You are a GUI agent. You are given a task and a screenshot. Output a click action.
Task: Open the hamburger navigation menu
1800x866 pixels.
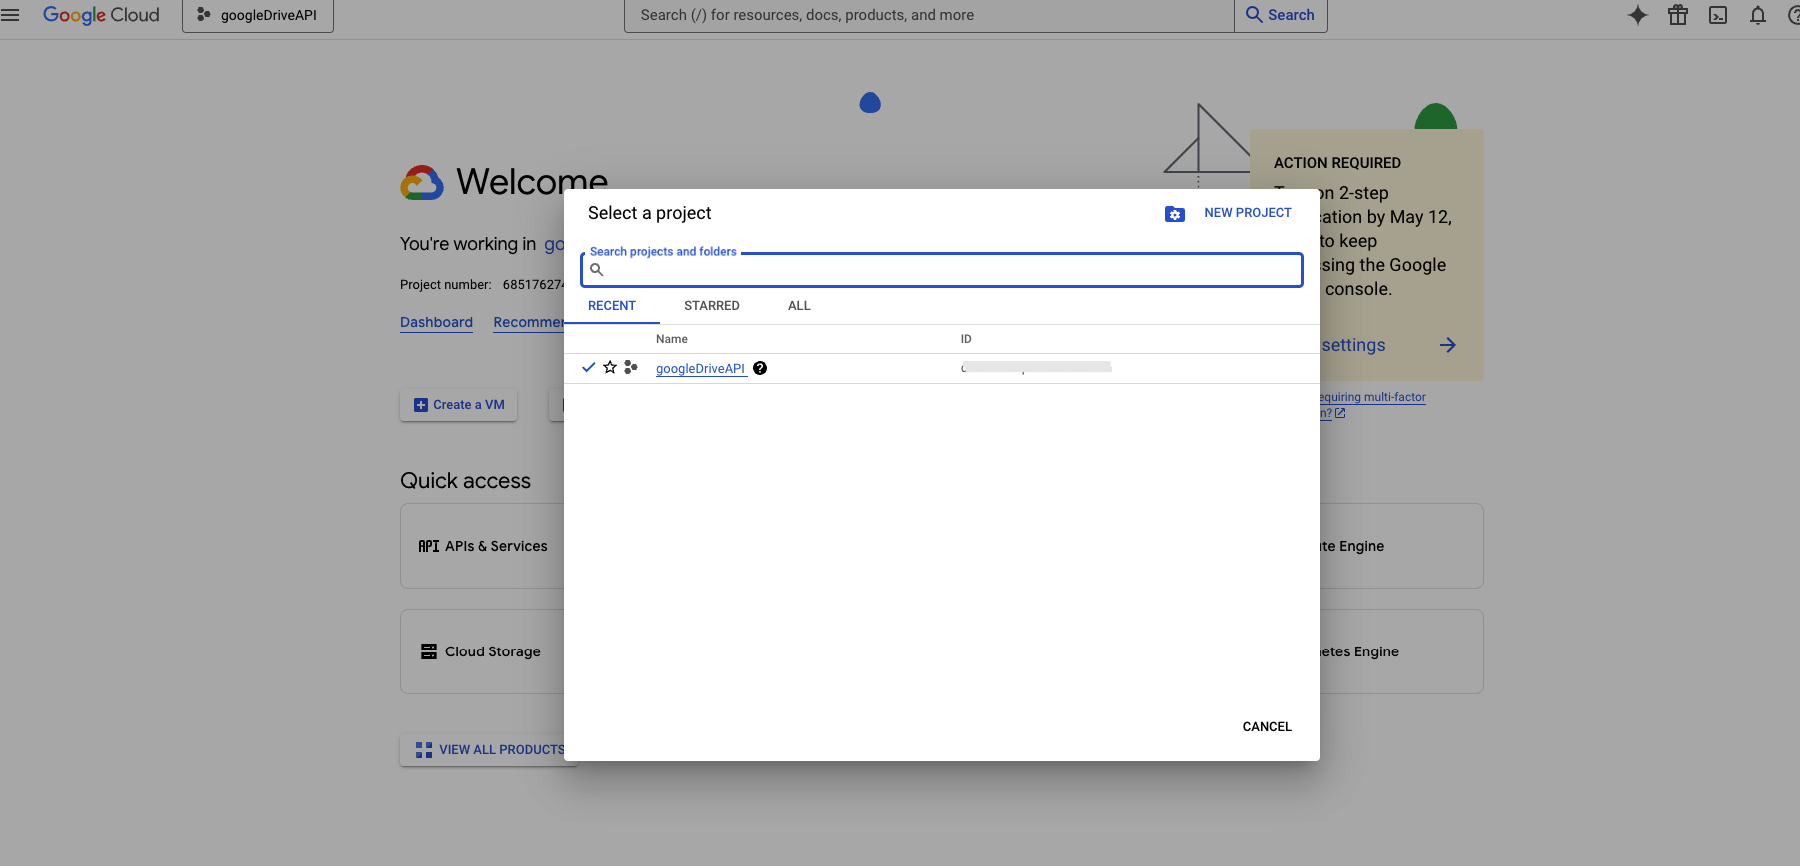(10, 15)
